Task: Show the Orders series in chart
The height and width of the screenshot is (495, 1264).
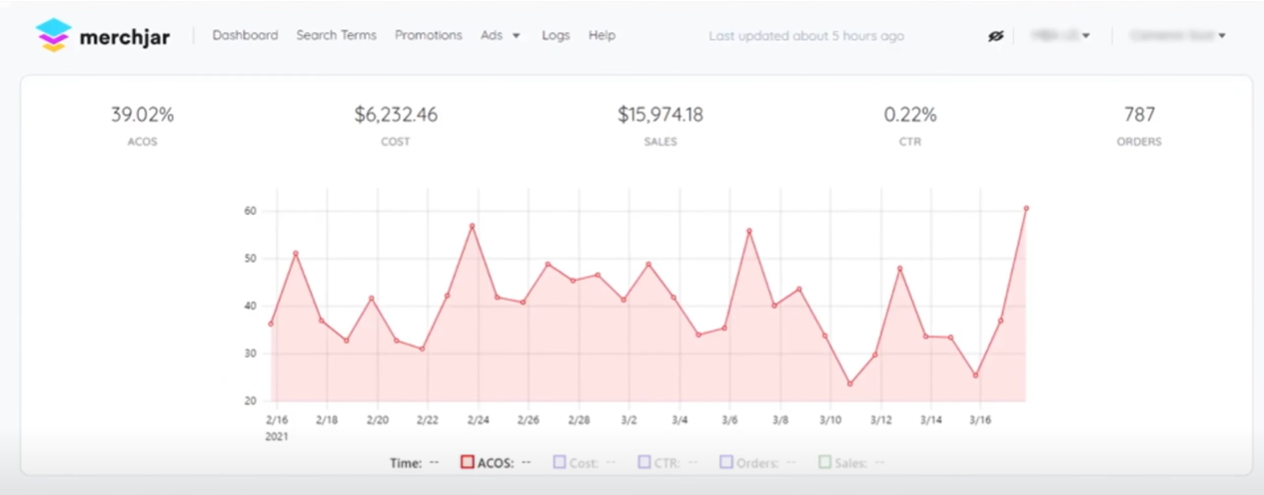Action: 725,463
